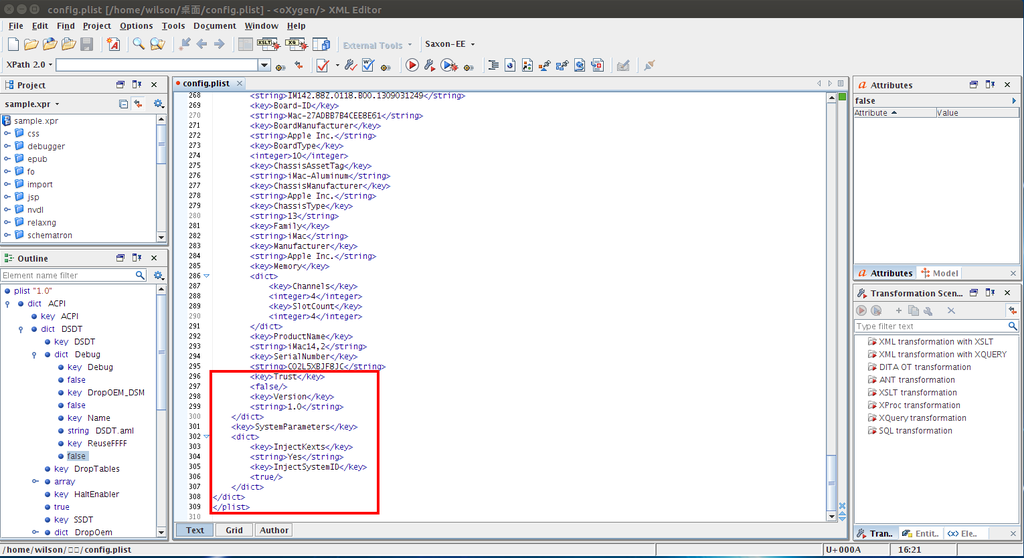Click the Configure transformation scenario wrench icon

[430, 65]
